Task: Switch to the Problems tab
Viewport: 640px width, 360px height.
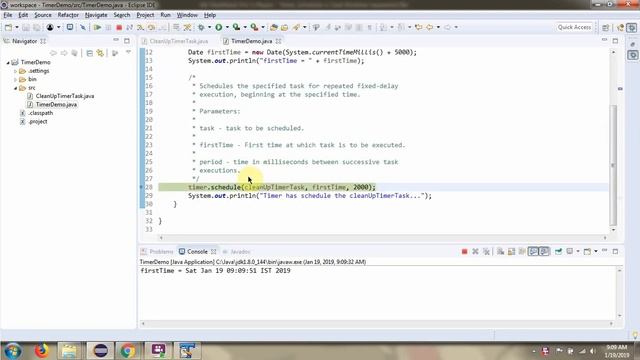Action: click(x=157, y=251)
